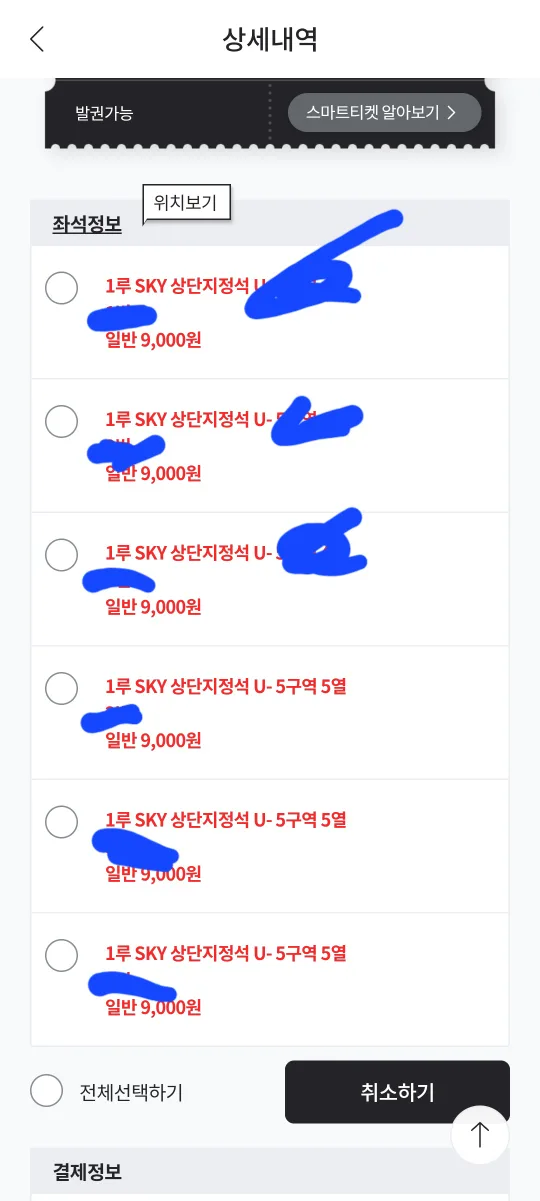Tap the scroll-to-top arrow icon
The image size is (540, 1201).
click(480, 1135)
